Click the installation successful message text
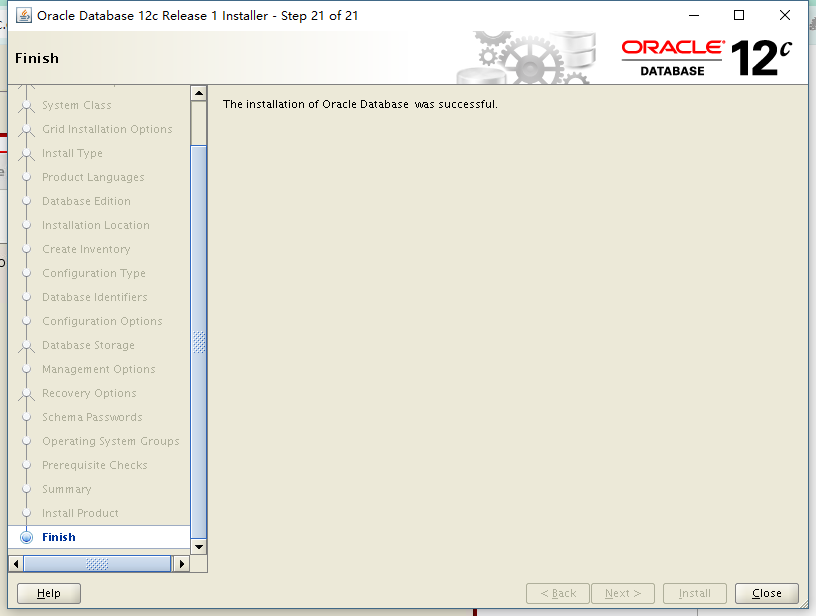This screenshot has width=816, height=616. [360, 104]
